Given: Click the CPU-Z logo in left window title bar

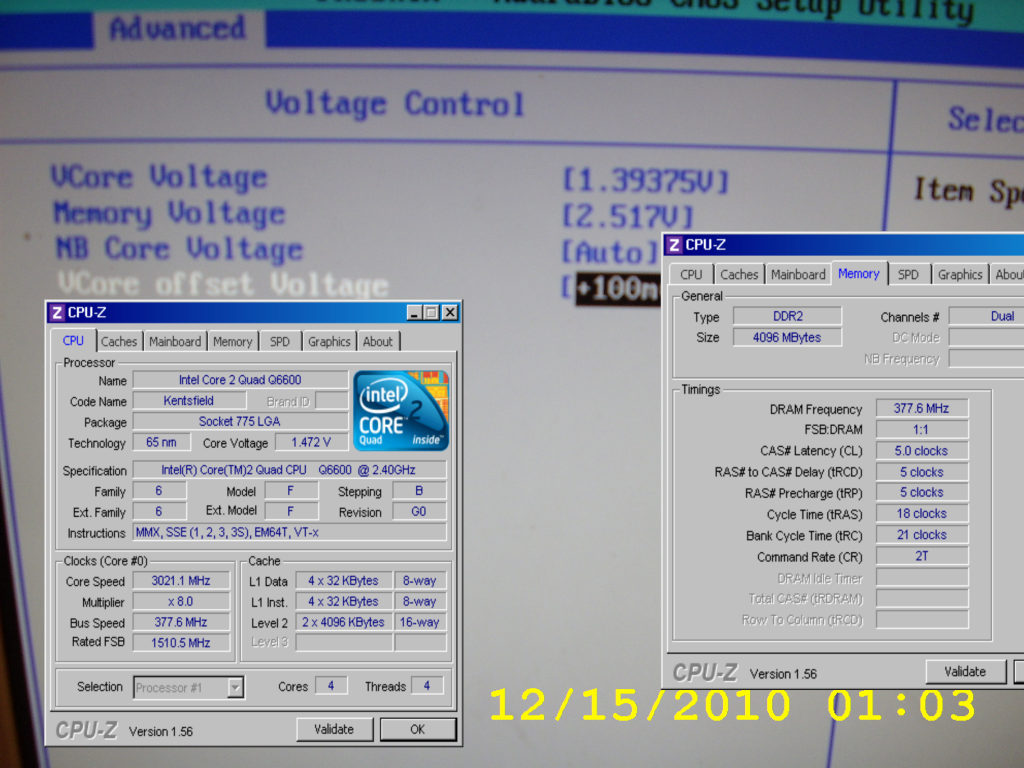Looking at the screenshot, I should 57,313.
